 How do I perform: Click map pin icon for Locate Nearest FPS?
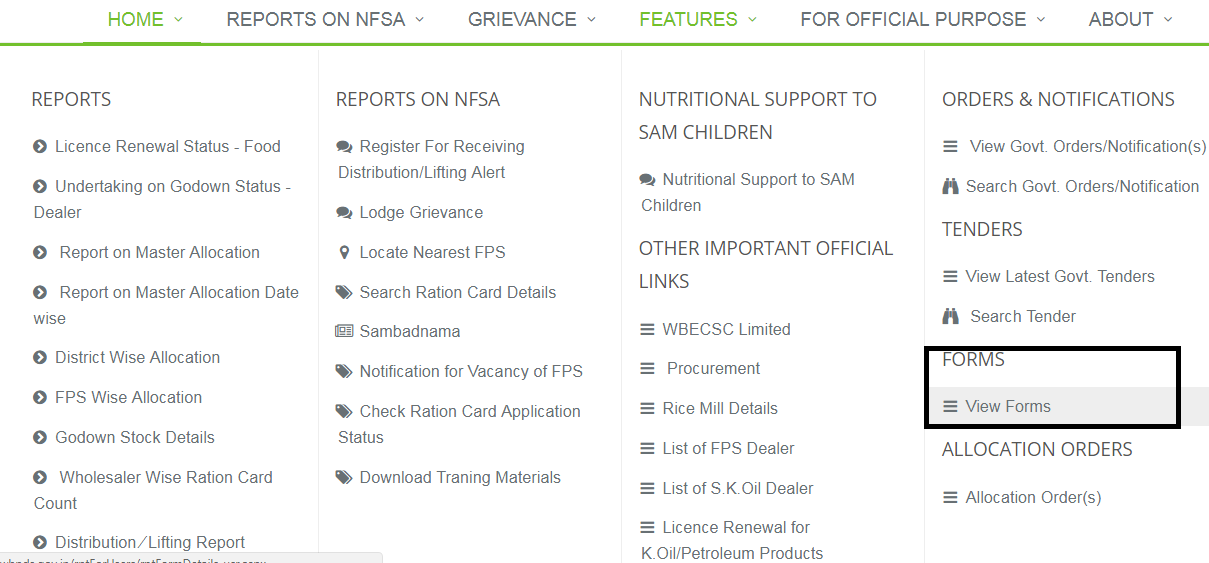tap(345, 253)
